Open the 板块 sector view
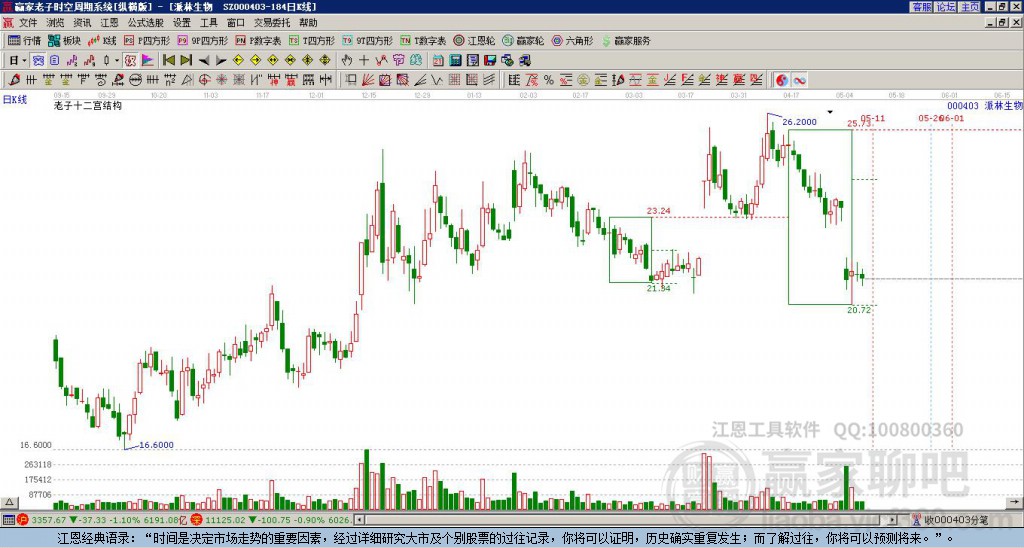The image size is (1024, 548). (64, 40)
